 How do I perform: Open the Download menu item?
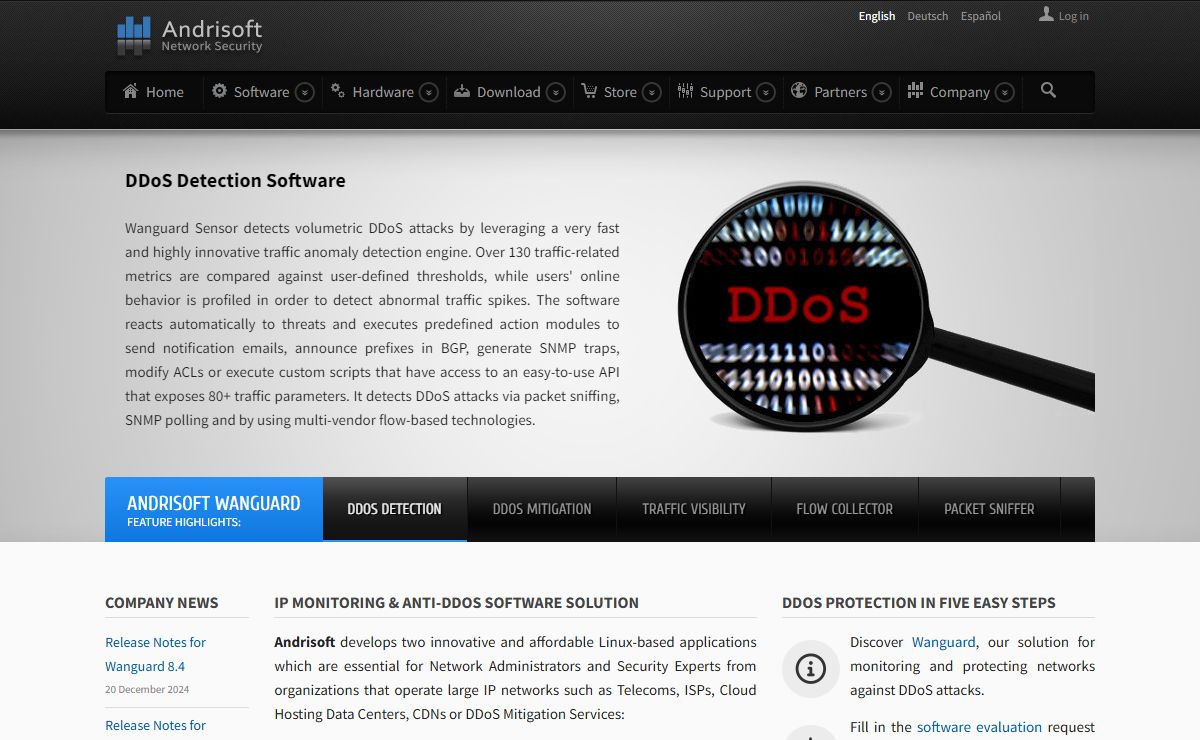coord(508,92)
